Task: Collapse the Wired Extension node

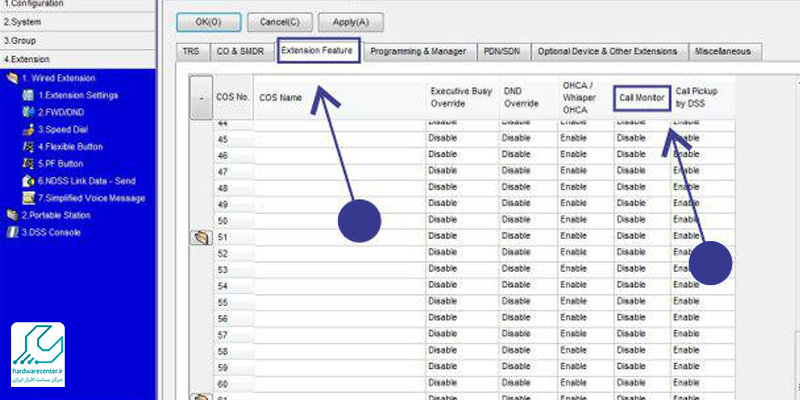Action: pyautogui.click(x=12, y=78)
